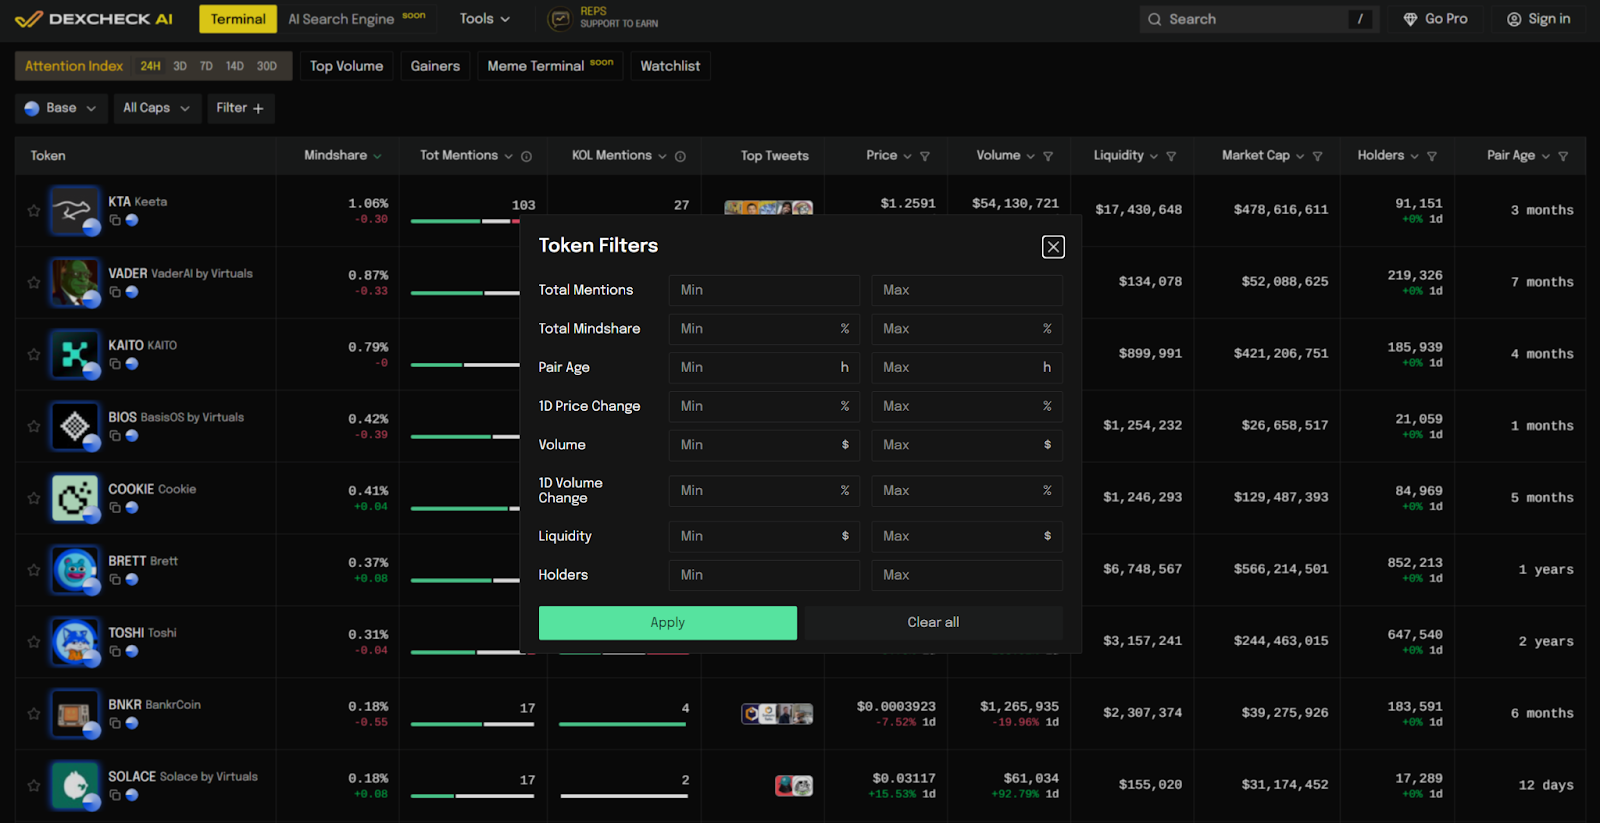Click the Volume Max field
Image resolution: width=1600 pixels, height=823 pixels.
click(966, 445)
